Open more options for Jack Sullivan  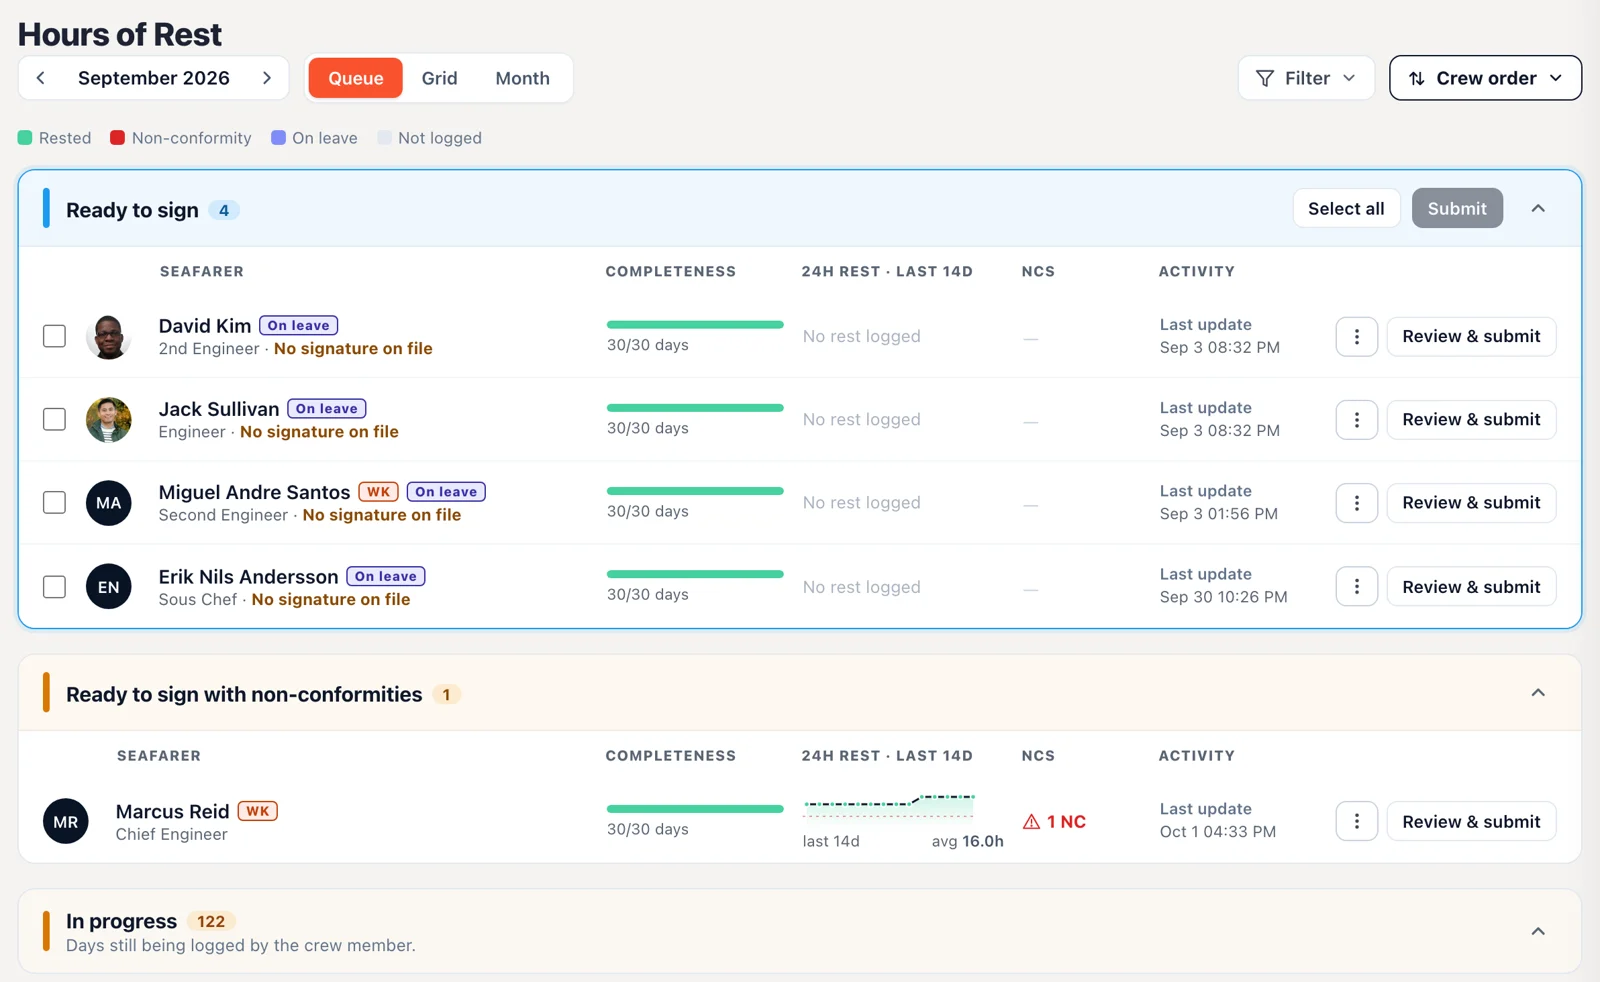pyautogui.click(x=1357, y=420)
